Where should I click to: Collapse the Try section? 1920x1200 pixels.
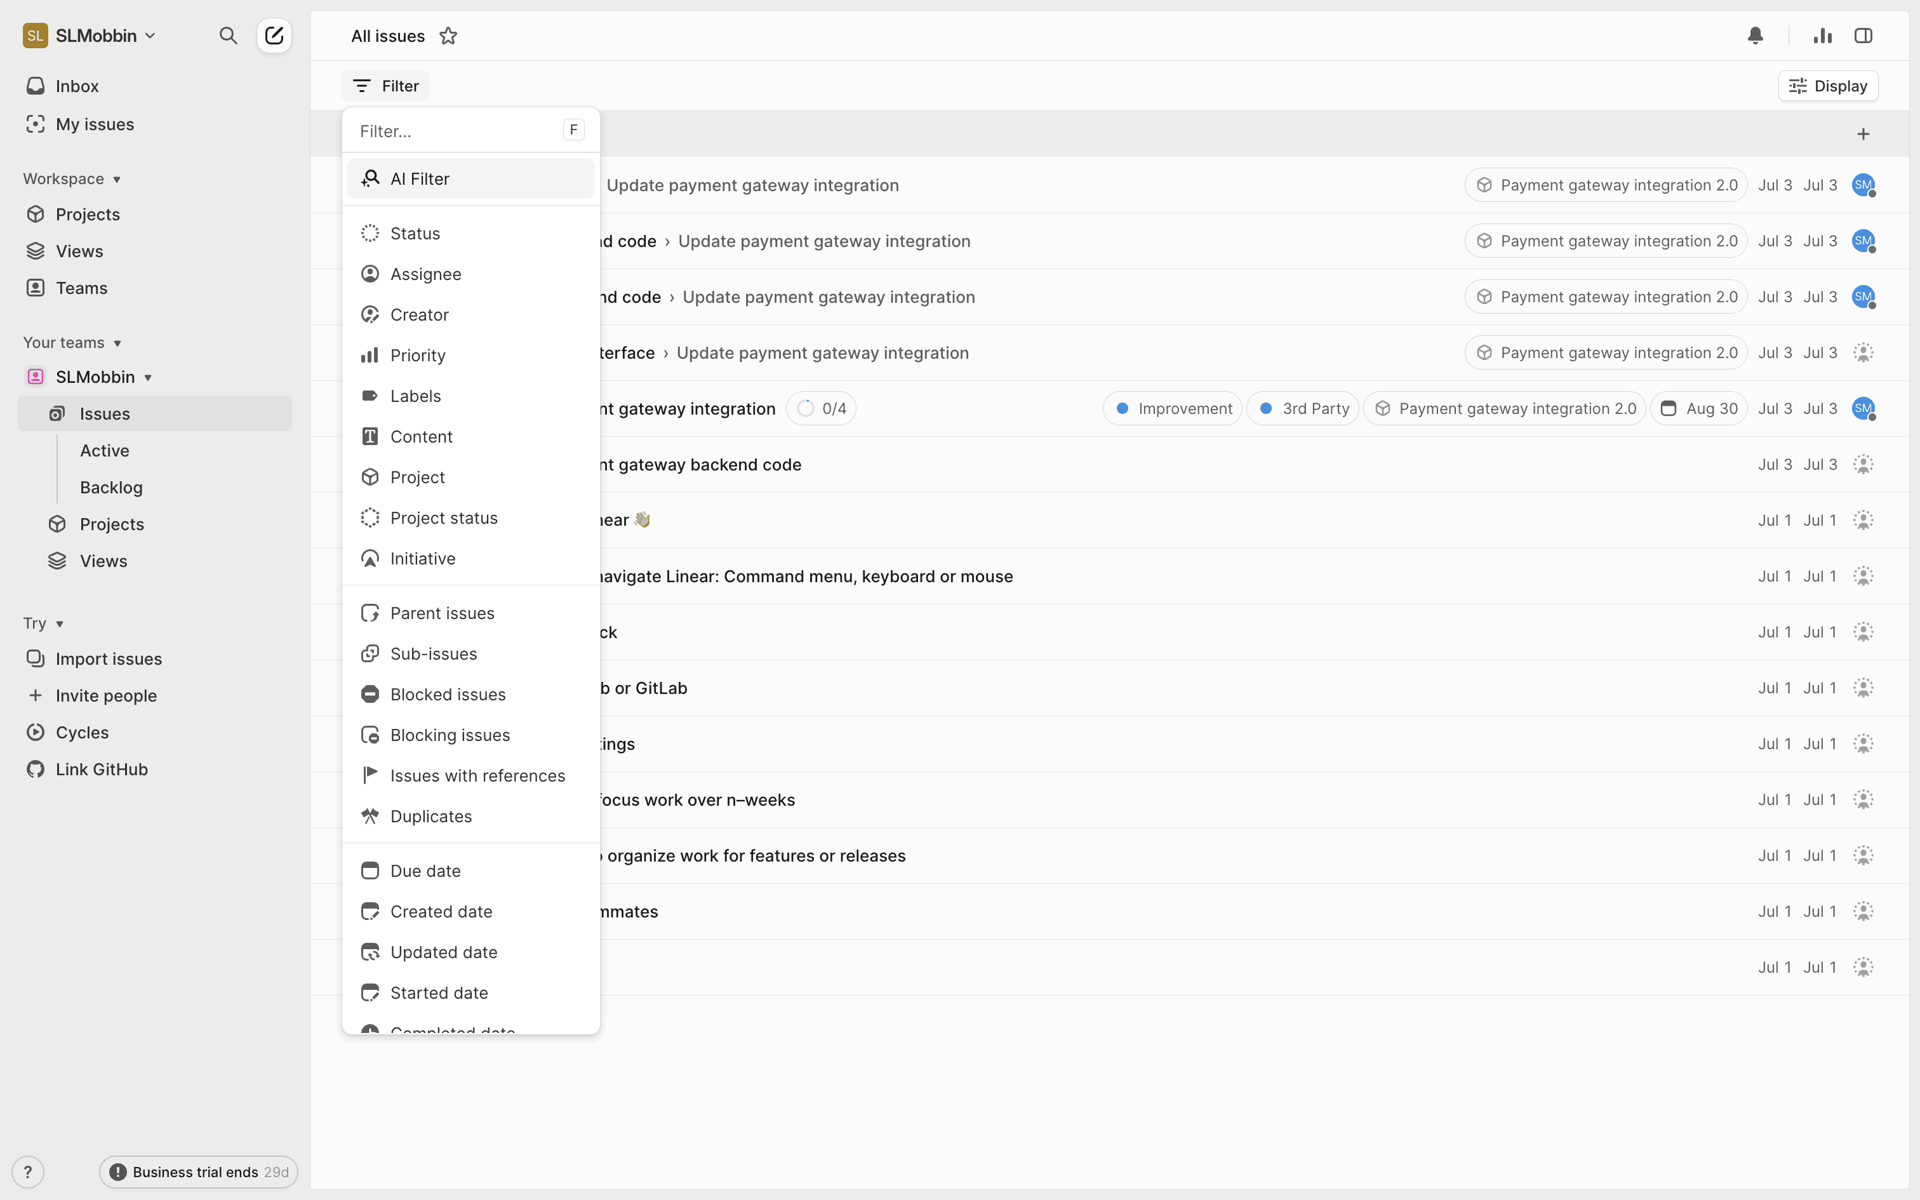tap(44, 623)
